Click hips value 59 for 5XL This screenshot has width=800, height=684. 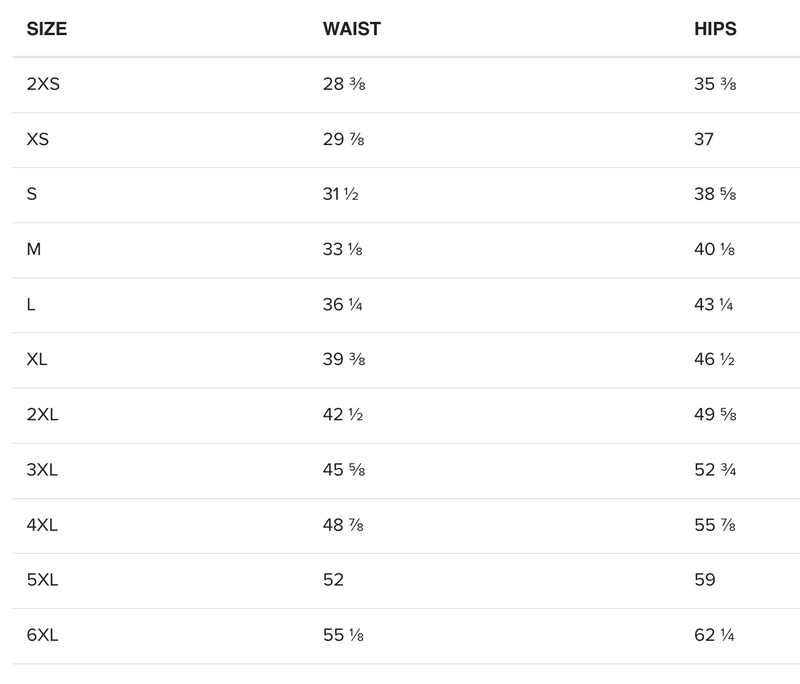click(x=704, y=580)
